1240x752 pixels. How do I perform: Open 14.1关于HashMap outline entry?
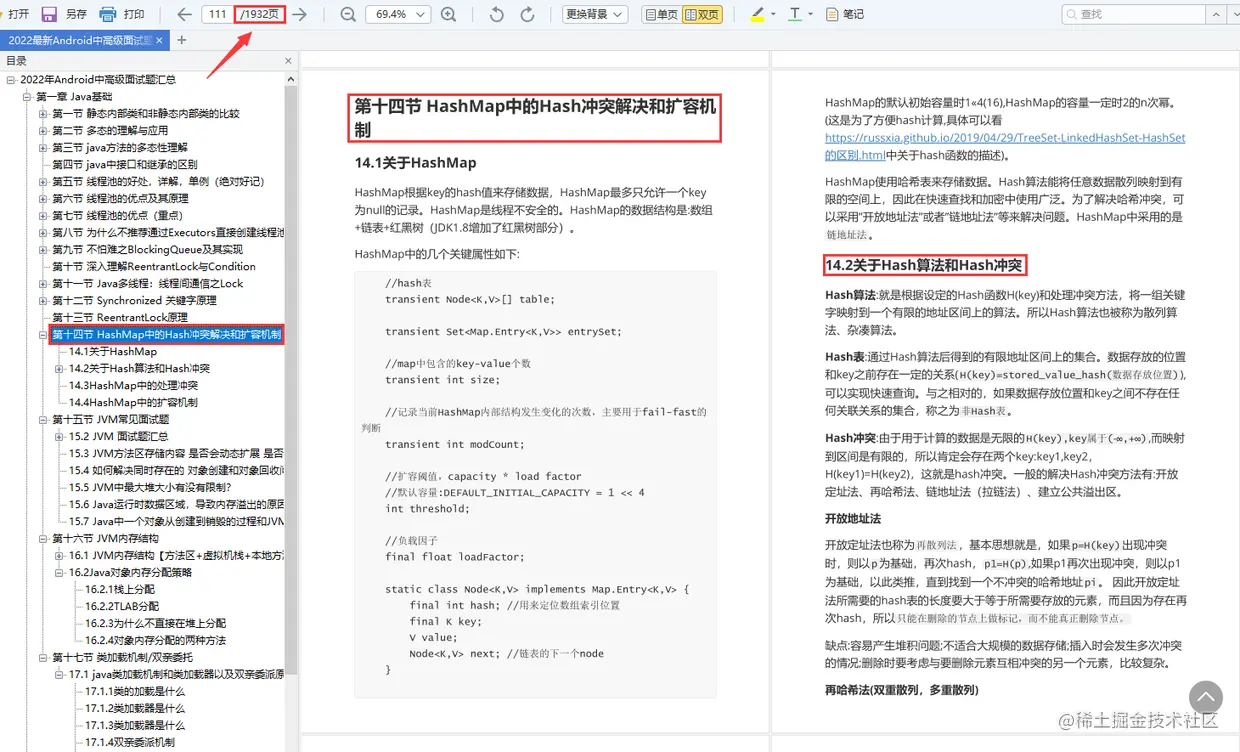point(112,351)
